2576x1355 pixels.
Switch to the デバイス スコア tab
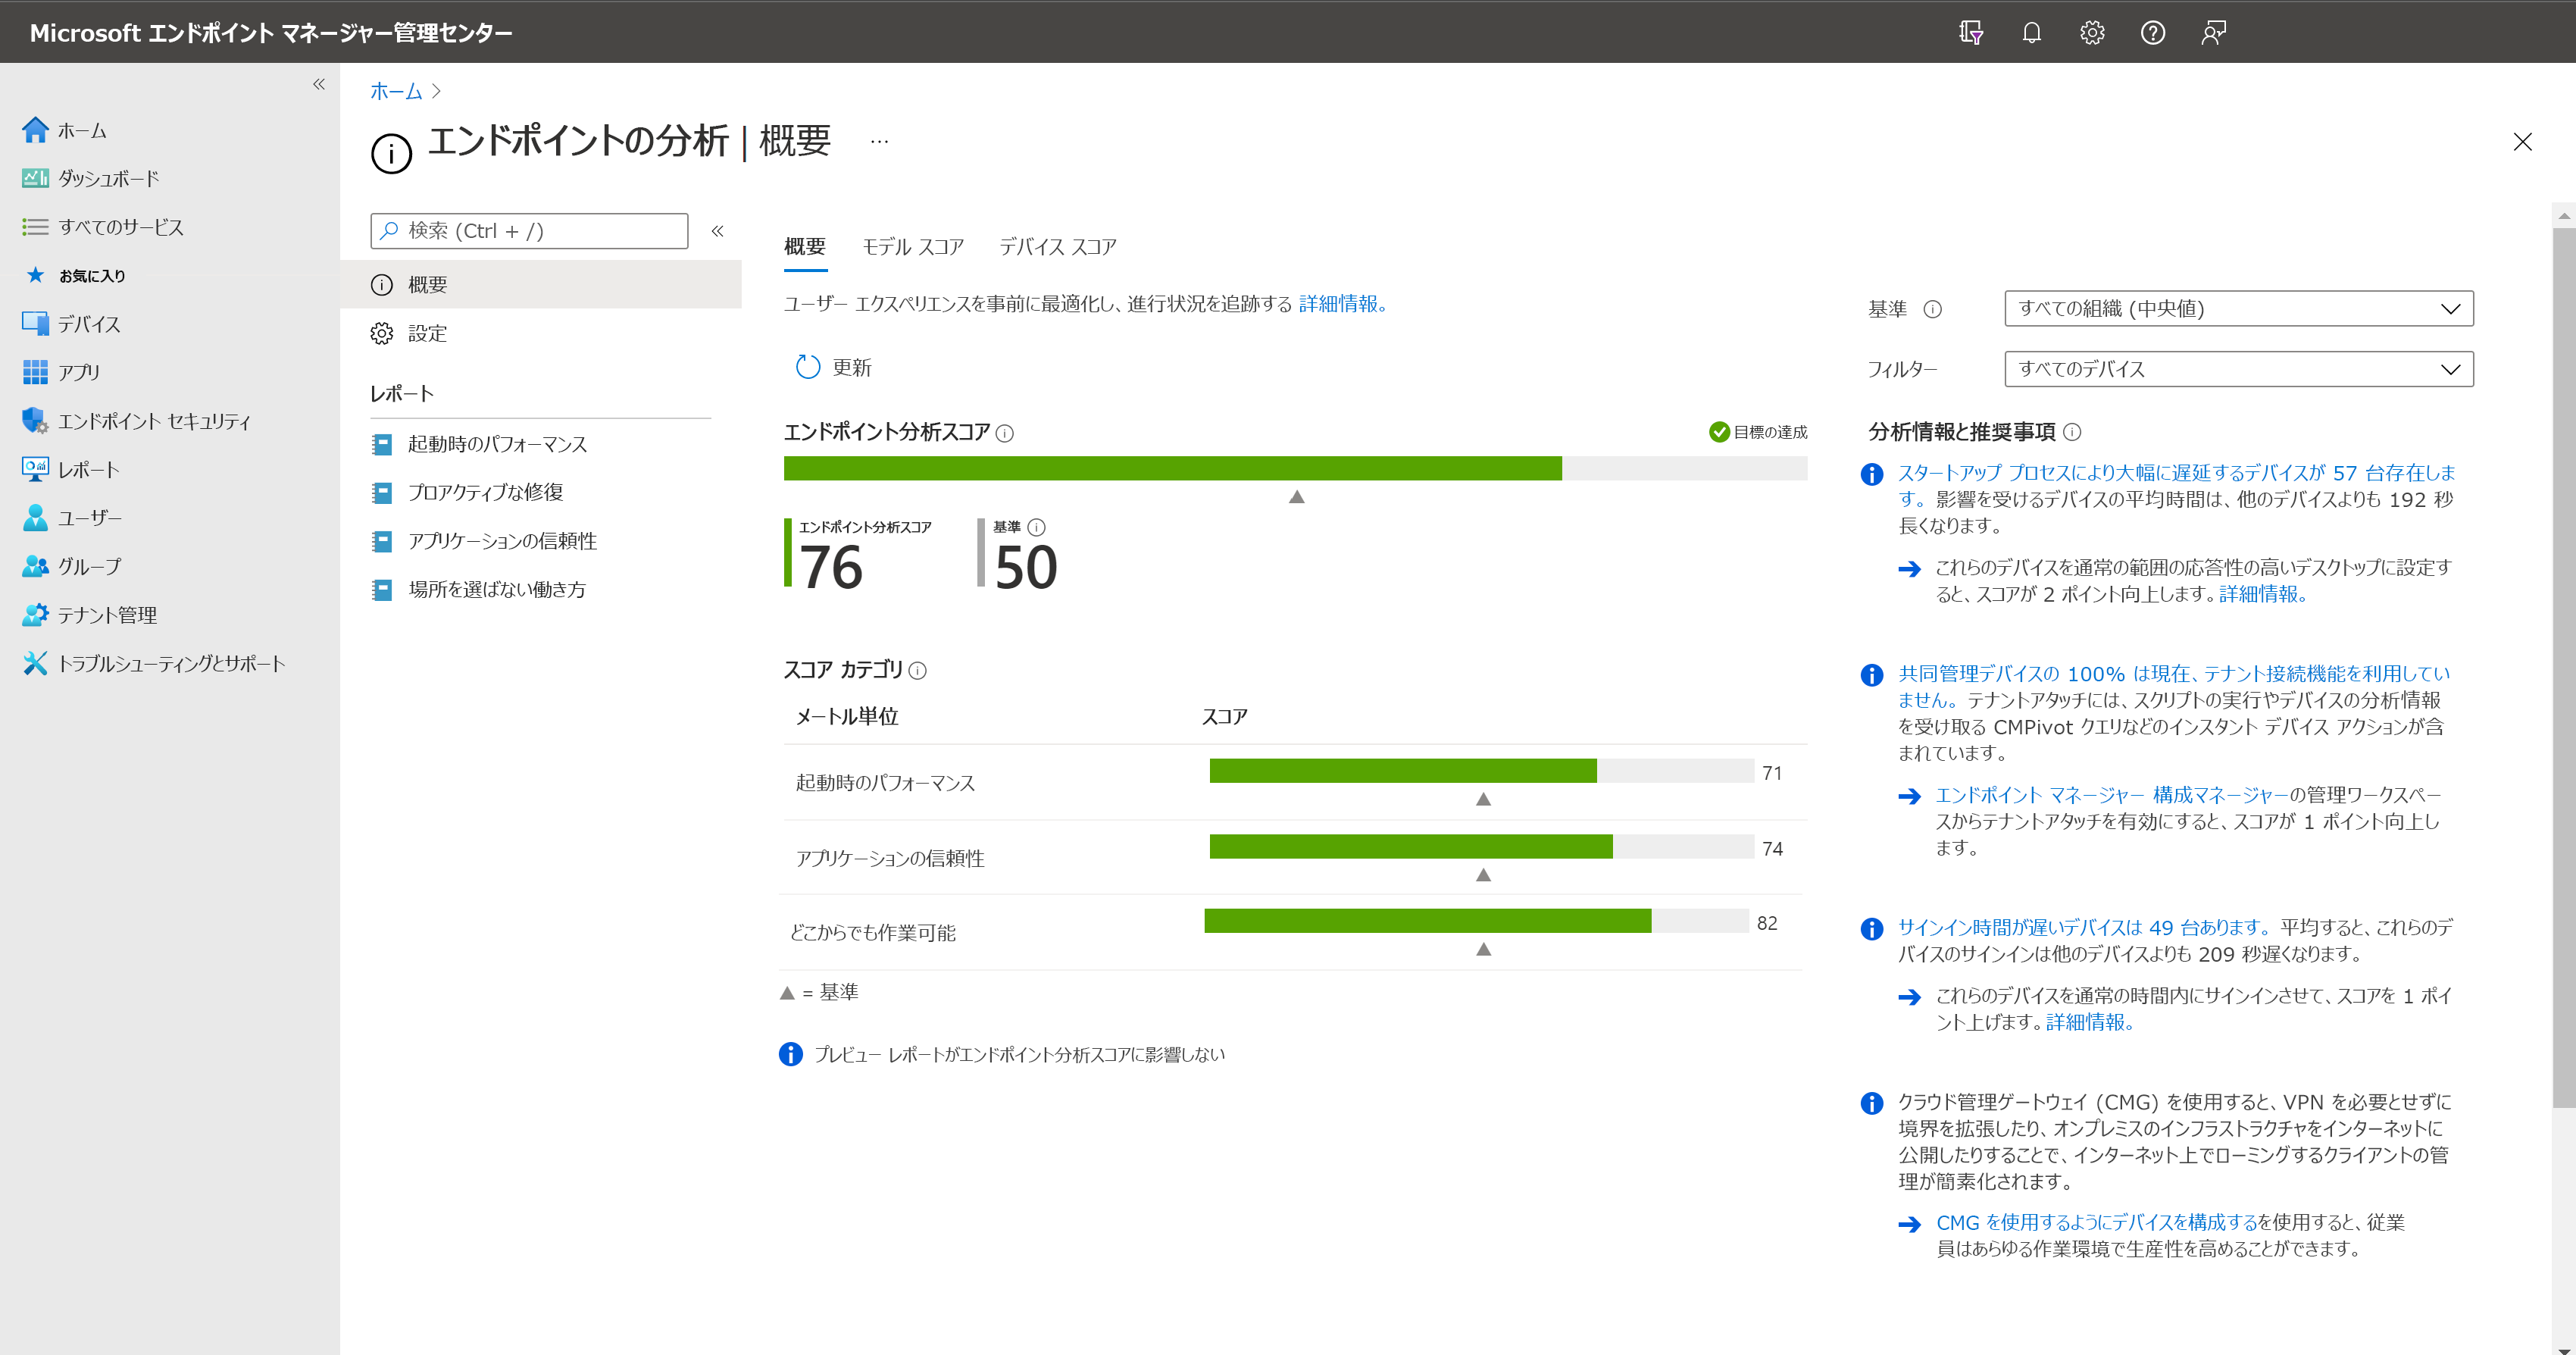point(1057,247)
